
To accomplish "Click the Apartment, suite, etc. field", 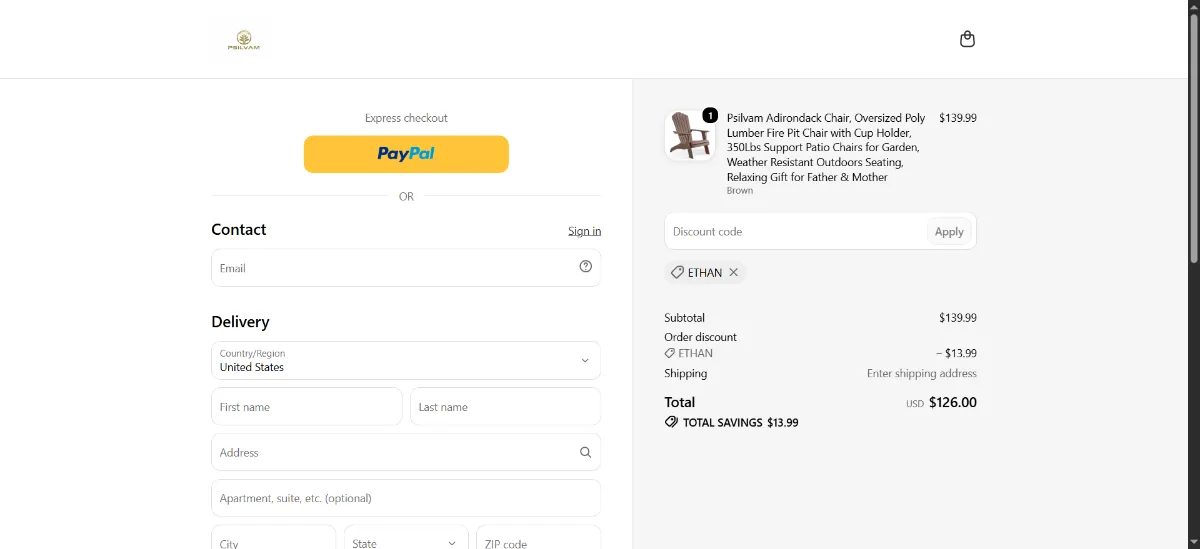I will click(x=406, y=498).
